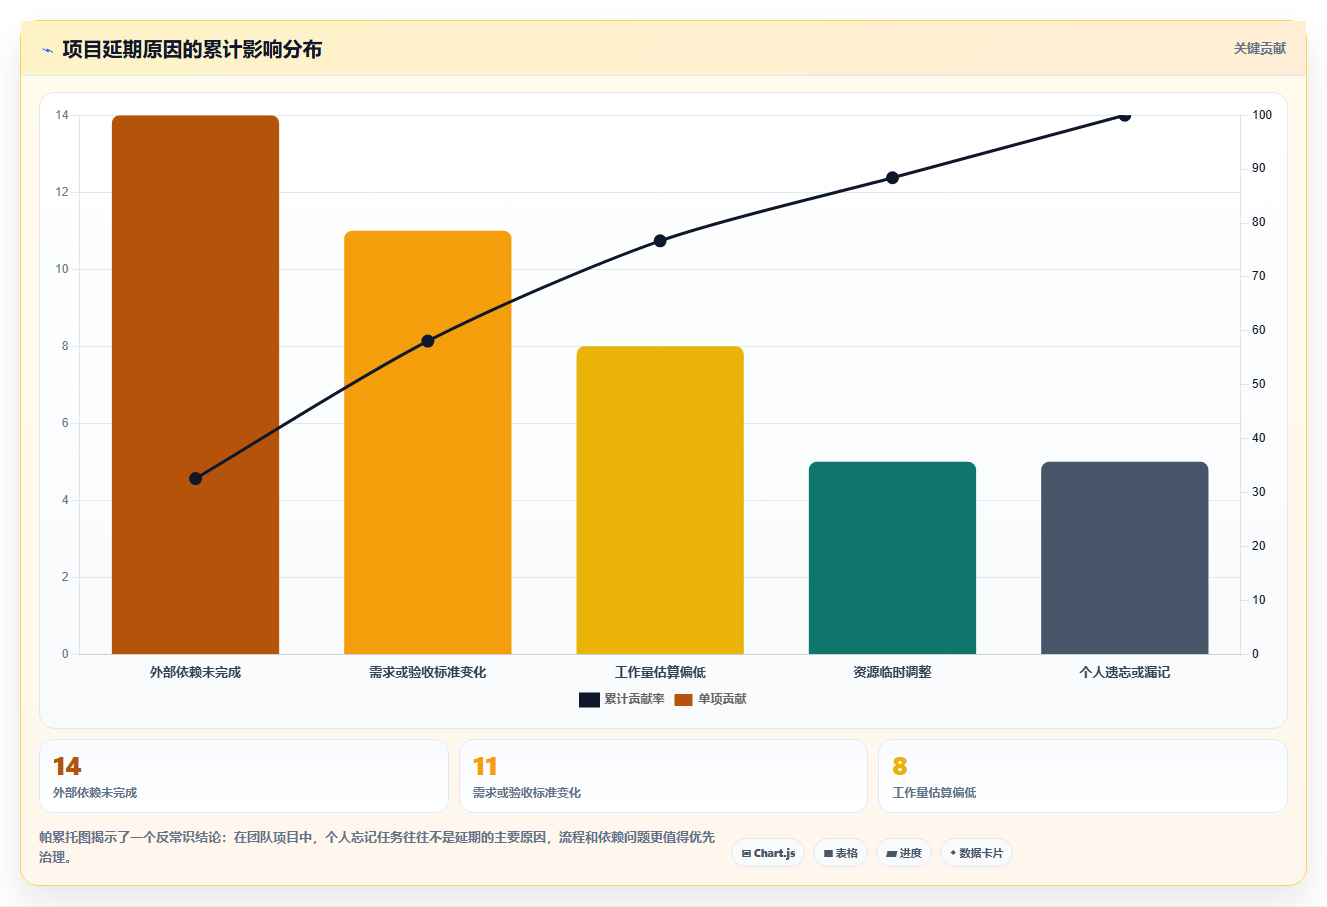Click the 帕累托图 summary paragraph text

377,847
